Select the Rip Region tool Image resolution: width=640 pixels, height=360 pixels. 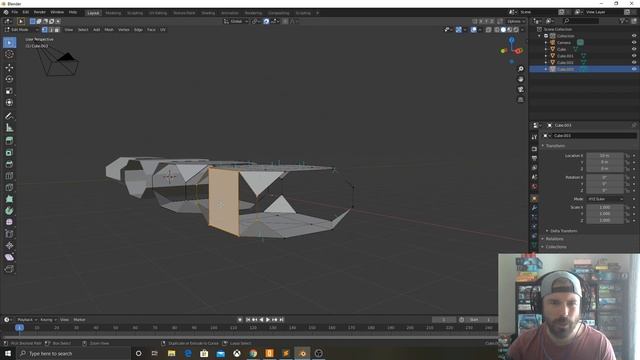coord(9,269)
